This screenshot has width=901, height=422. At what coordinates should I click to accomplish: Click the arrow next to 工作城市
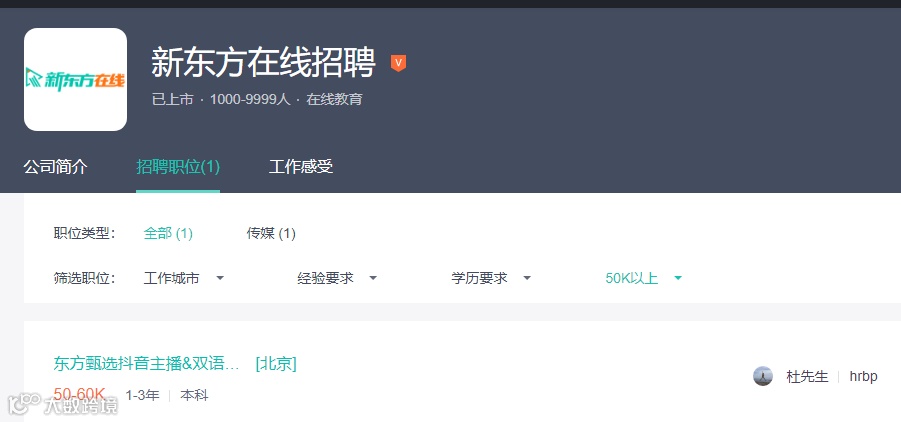click(220, 279)
